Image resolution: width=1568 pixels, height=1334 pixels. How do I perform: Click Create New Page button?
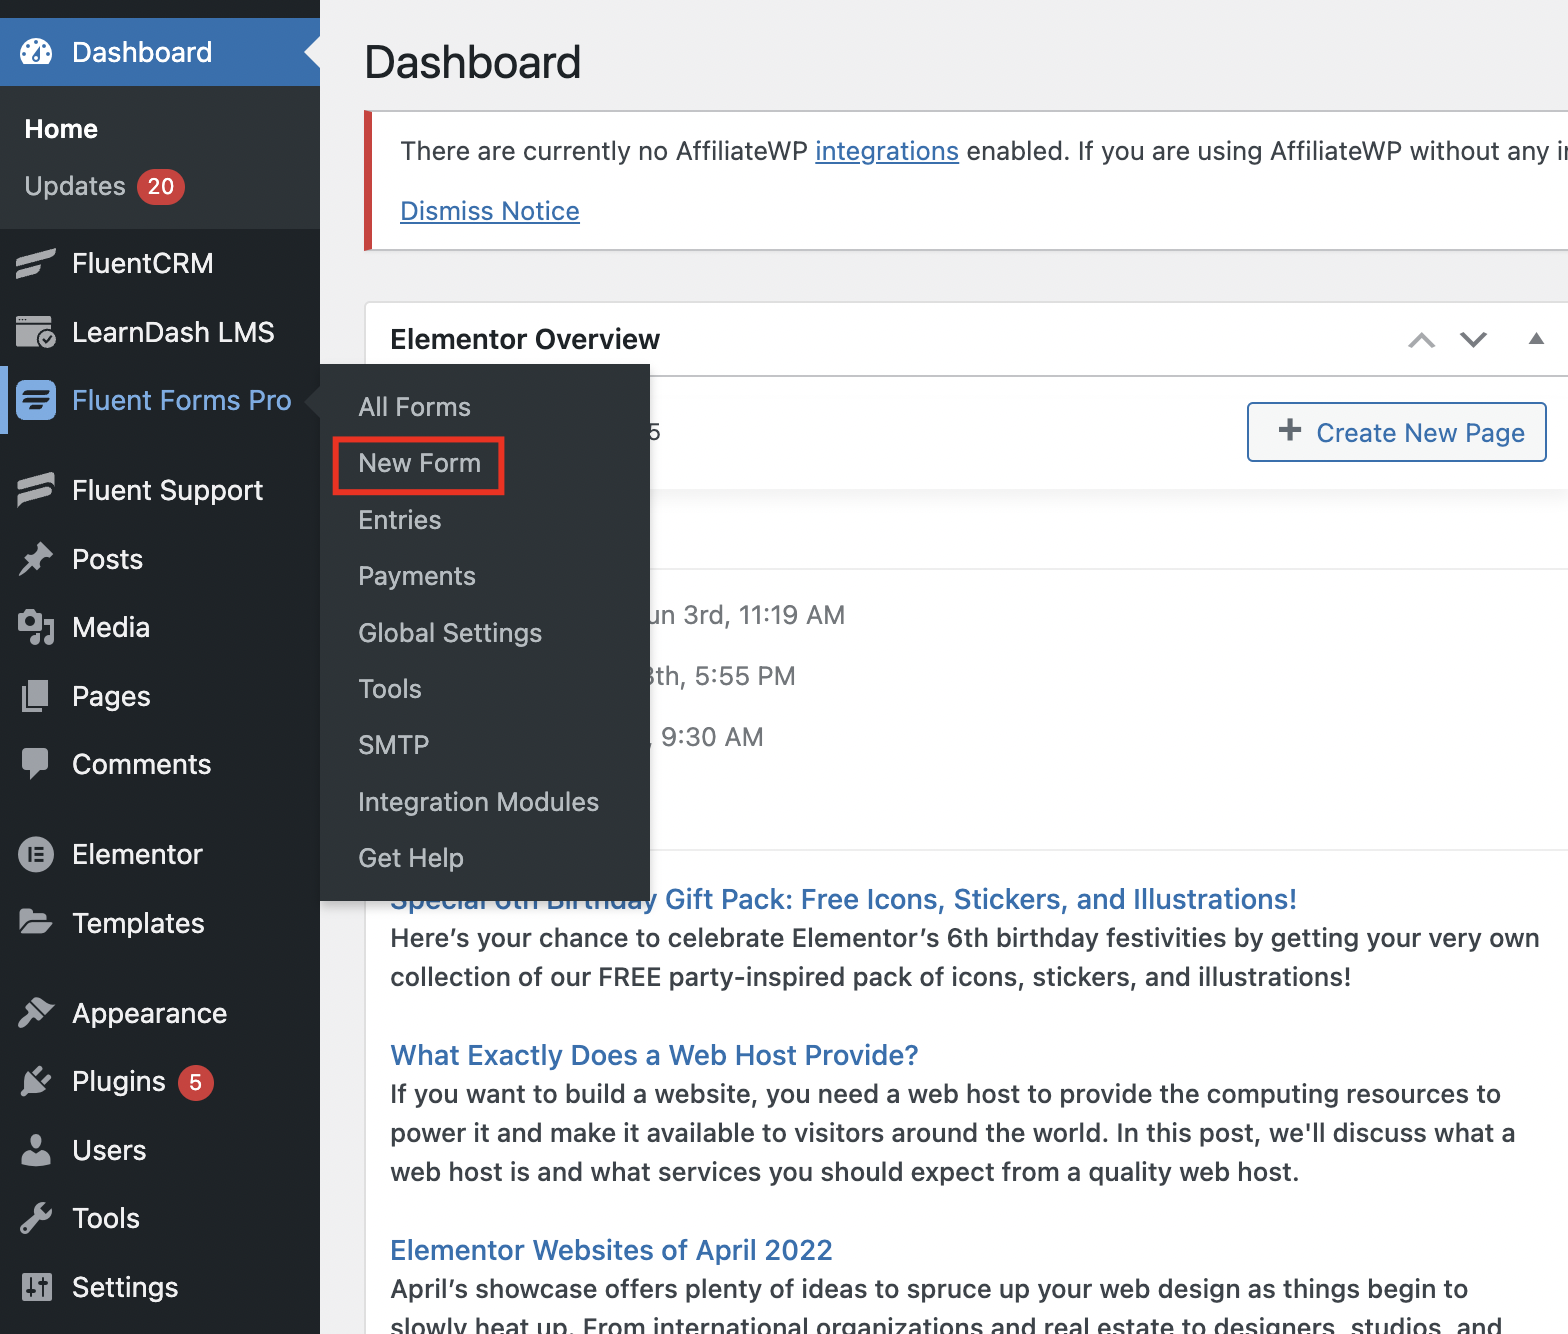tap(1396, 432)
